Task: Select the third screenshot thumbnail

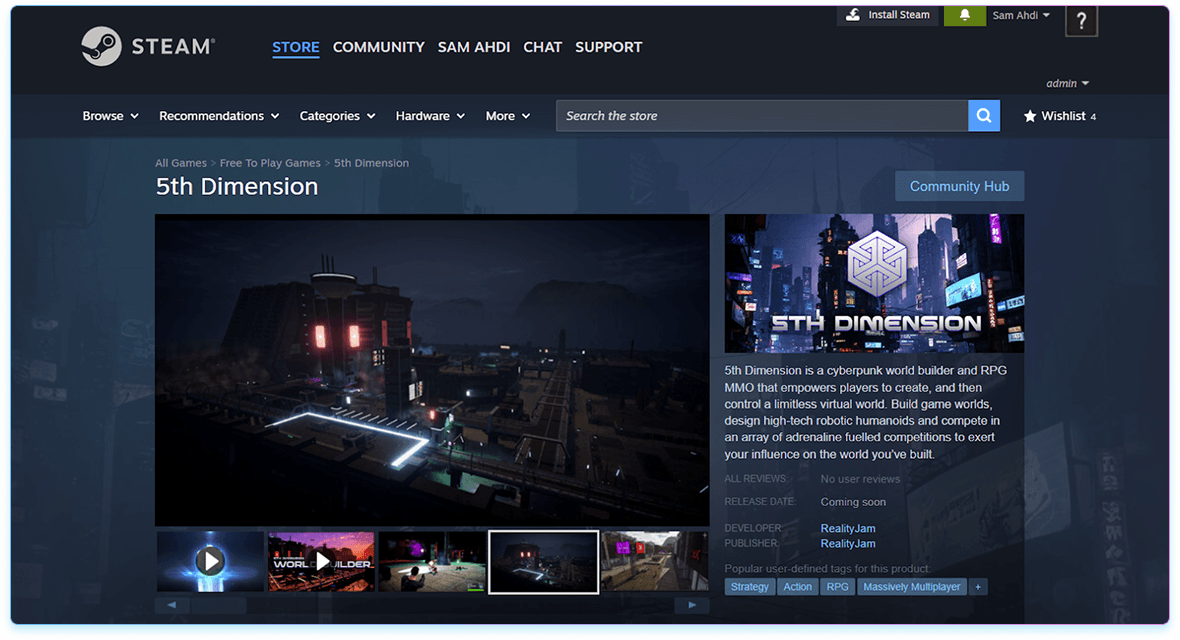Action: point(432,562)
